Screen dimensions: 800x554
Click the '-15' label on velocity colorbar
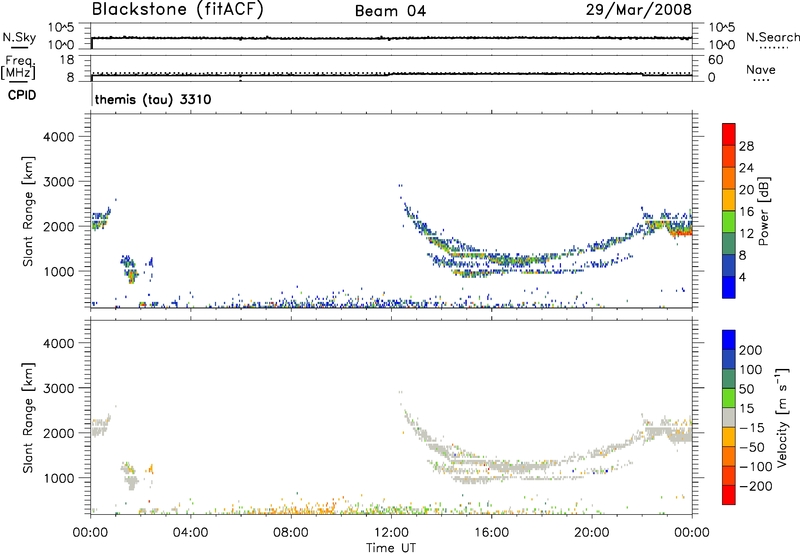(x=752, y=428)
